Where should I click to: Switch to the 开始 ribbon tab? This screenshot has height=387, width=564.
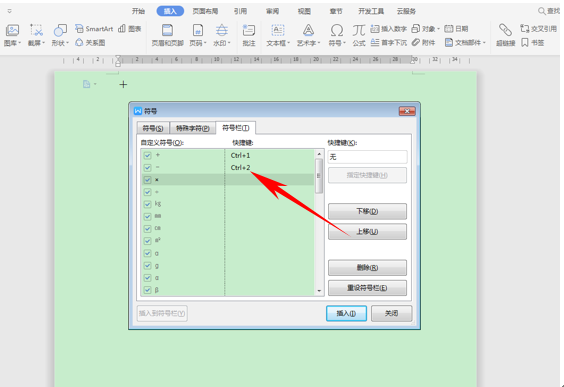[x=138, y=11]
